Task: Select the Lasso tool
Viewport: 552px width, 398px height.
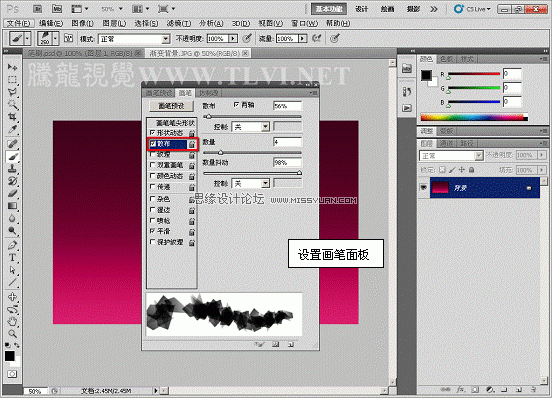Action: click(12, 92)
